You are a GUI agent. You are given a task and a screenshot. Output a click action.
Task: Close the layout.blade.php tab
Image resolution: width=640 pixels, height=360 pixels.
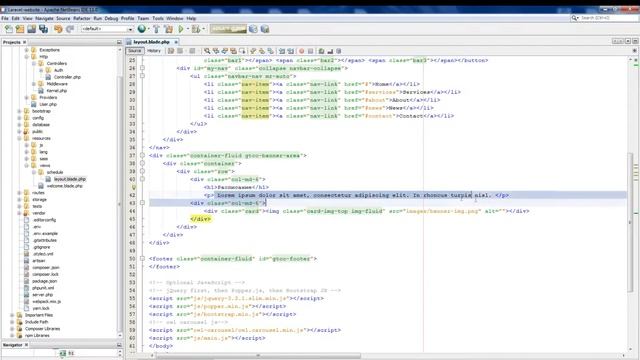point(176,42)
